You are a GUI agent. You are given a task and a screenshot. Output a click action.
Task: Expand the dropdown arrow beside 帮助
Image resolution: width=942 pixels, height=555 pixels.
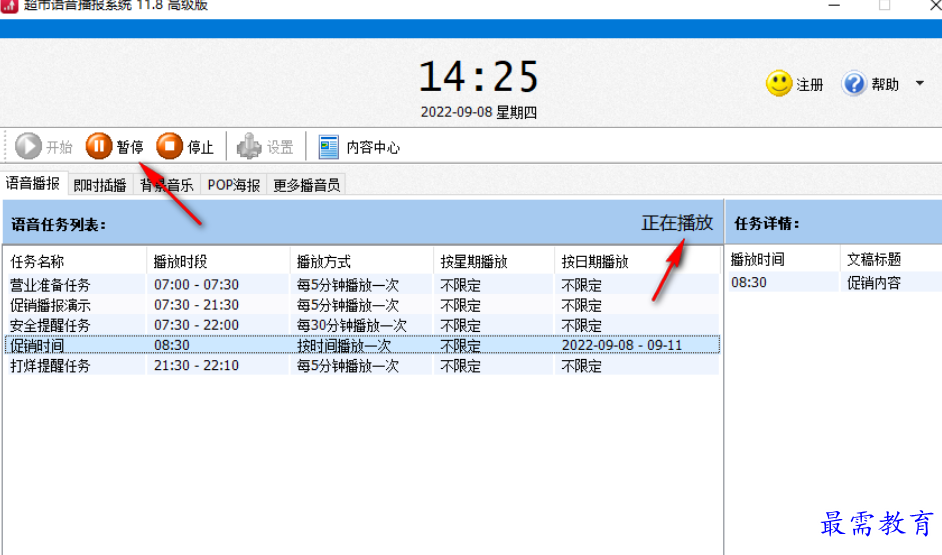919,84
